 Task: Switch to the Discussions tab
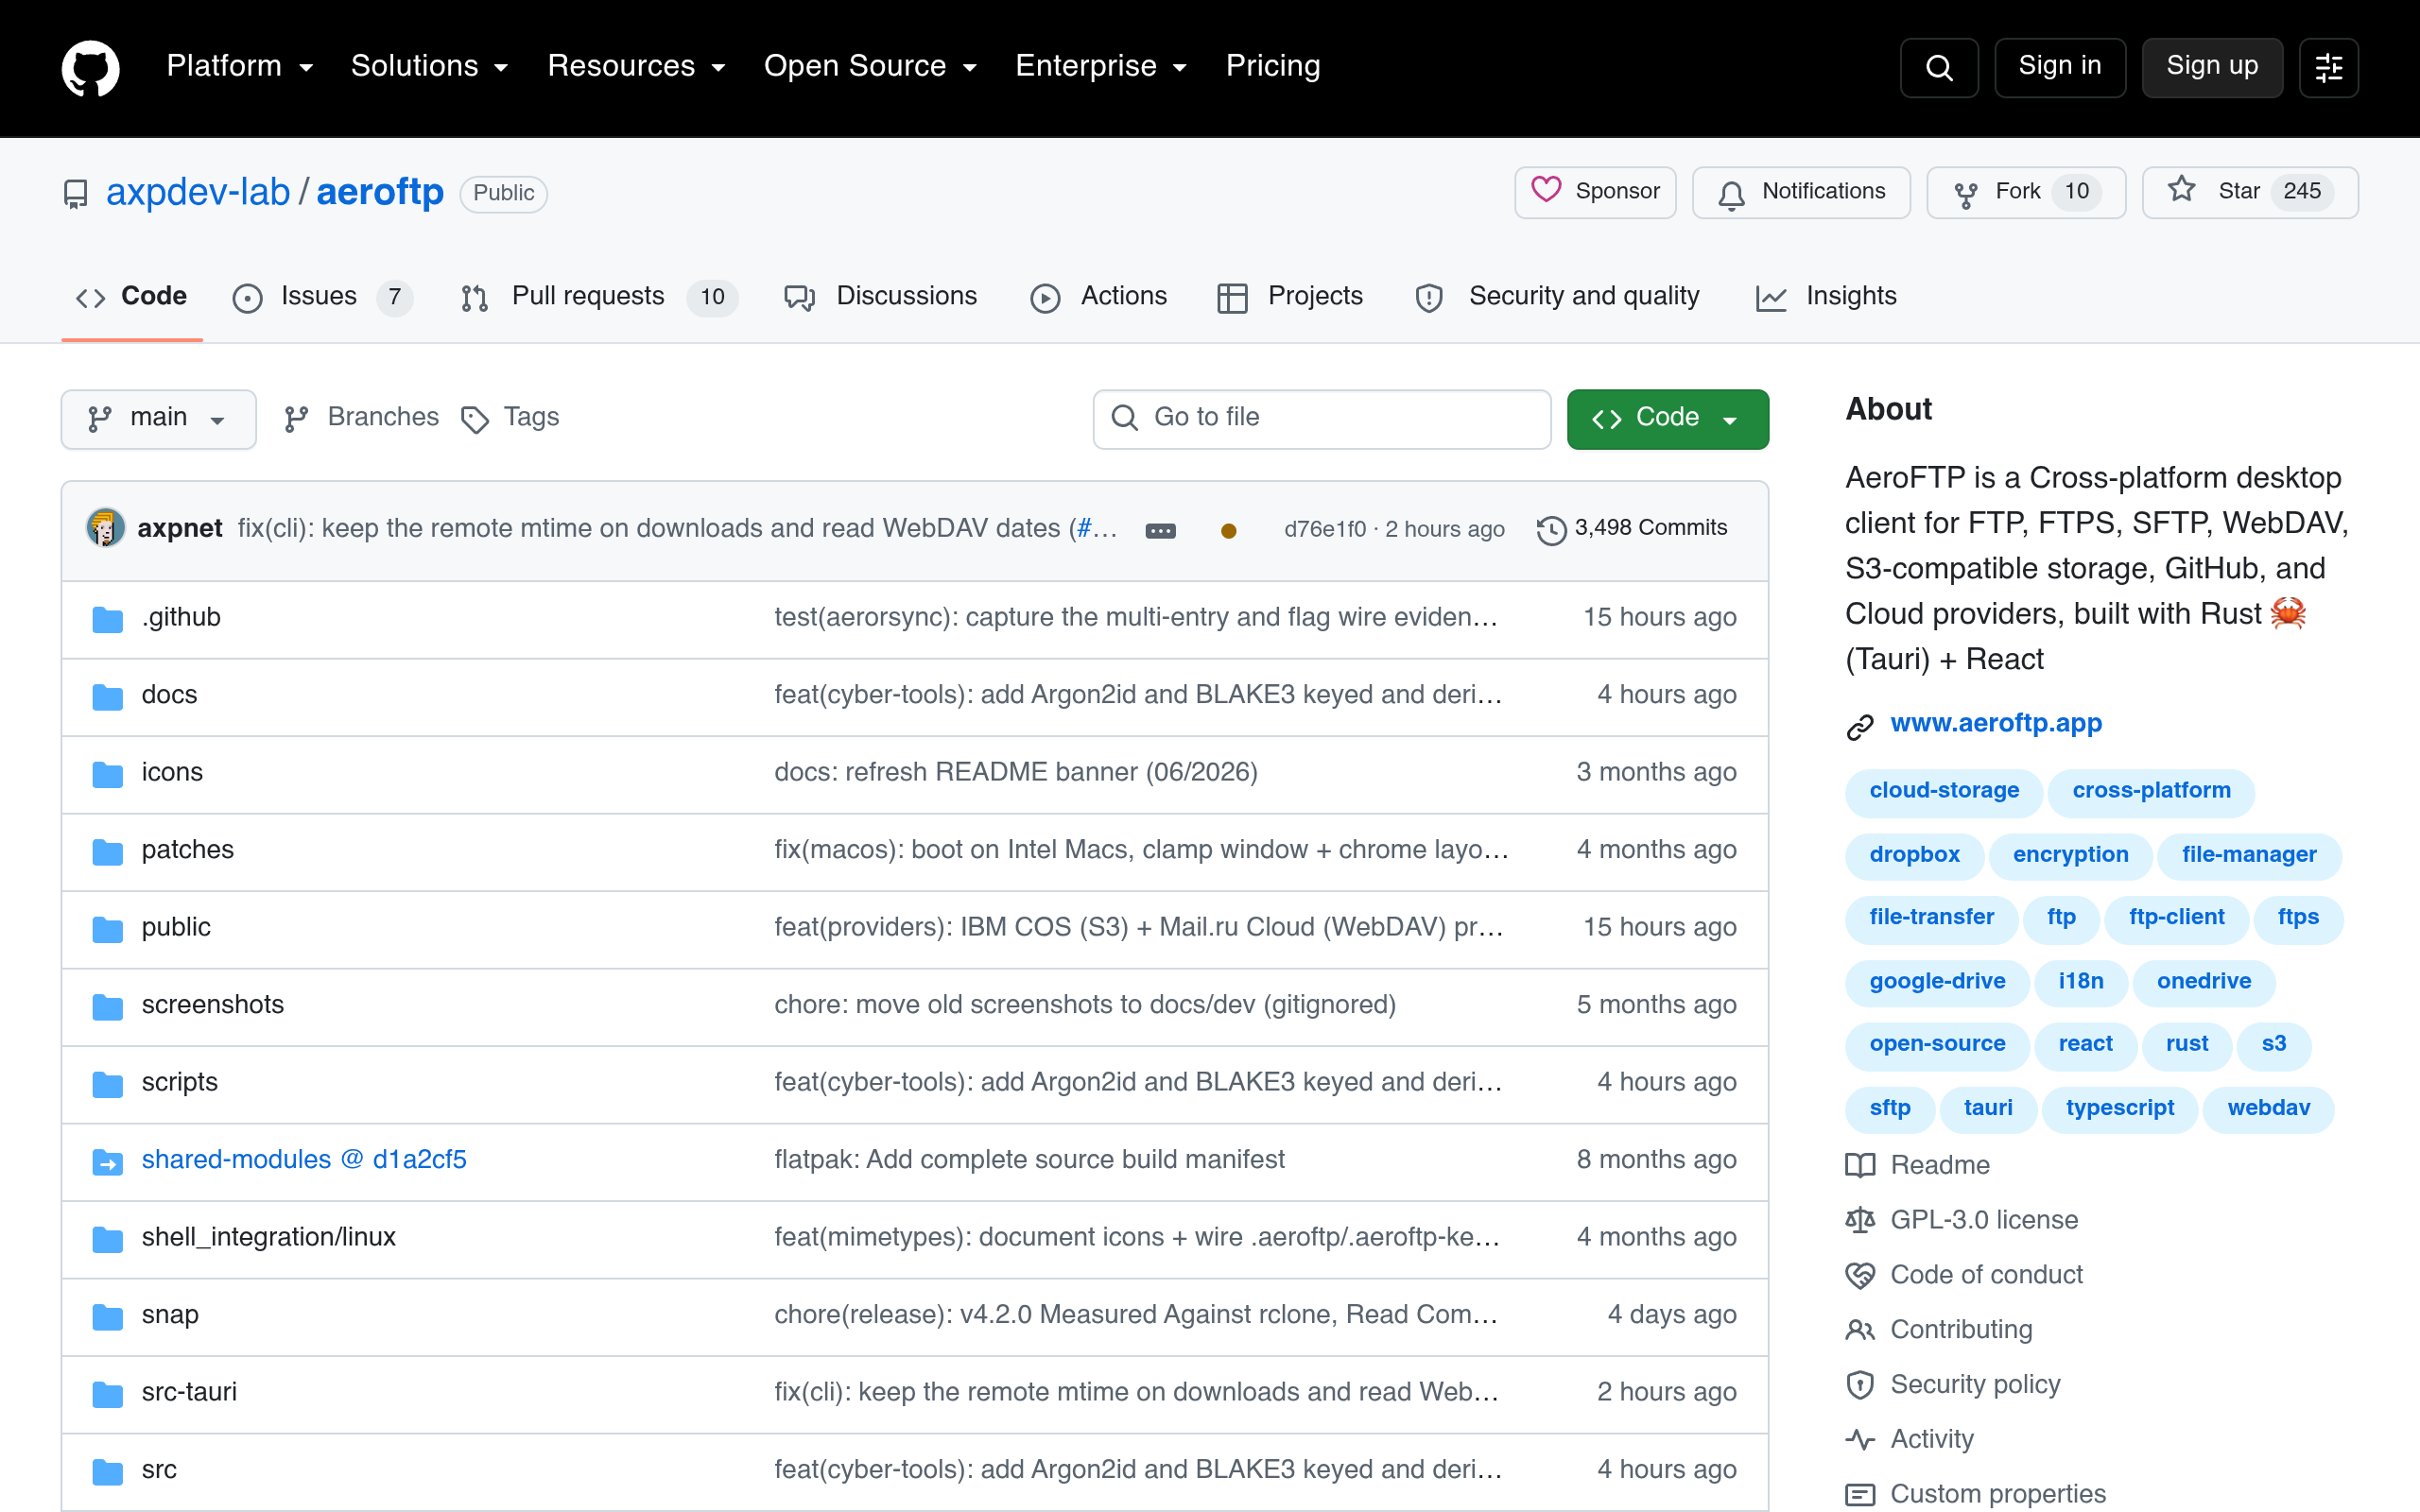pyautogui.click(x=881, y=297)
